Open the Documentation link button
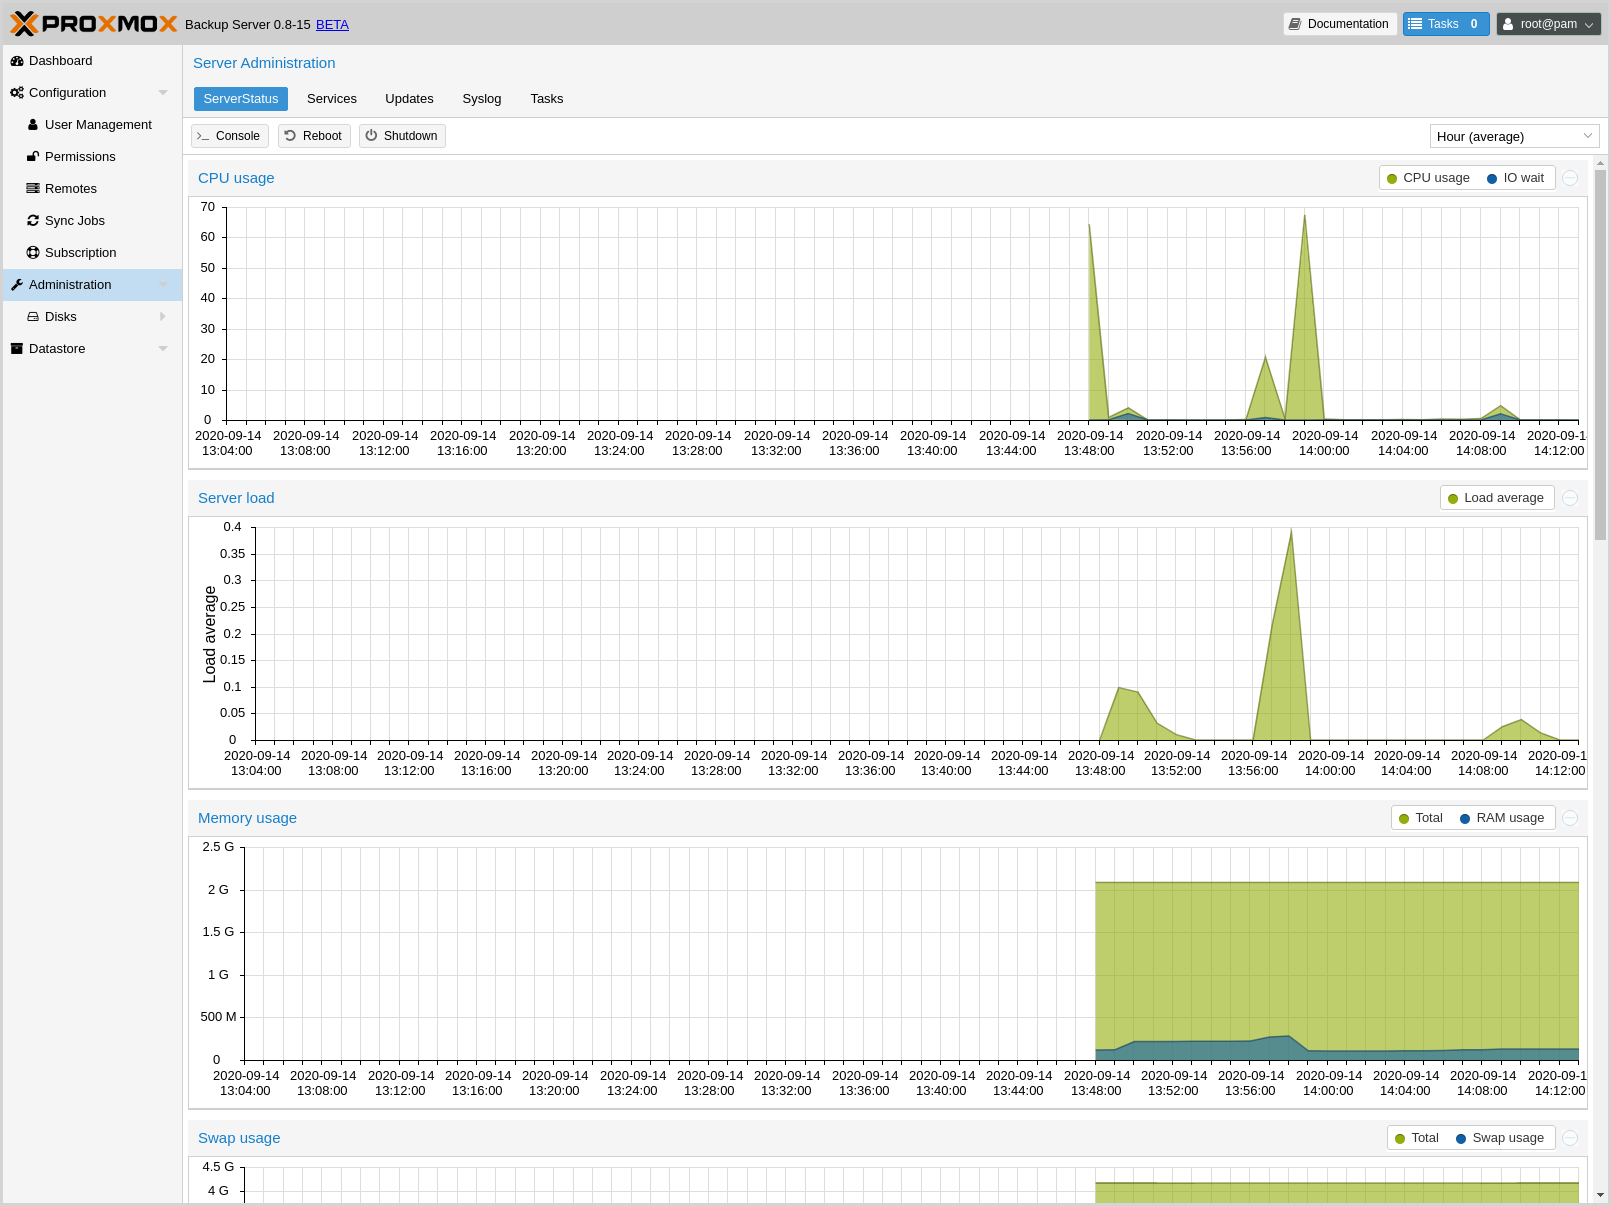The width and height of the screenshot is (1611, 1206). 1339,24
